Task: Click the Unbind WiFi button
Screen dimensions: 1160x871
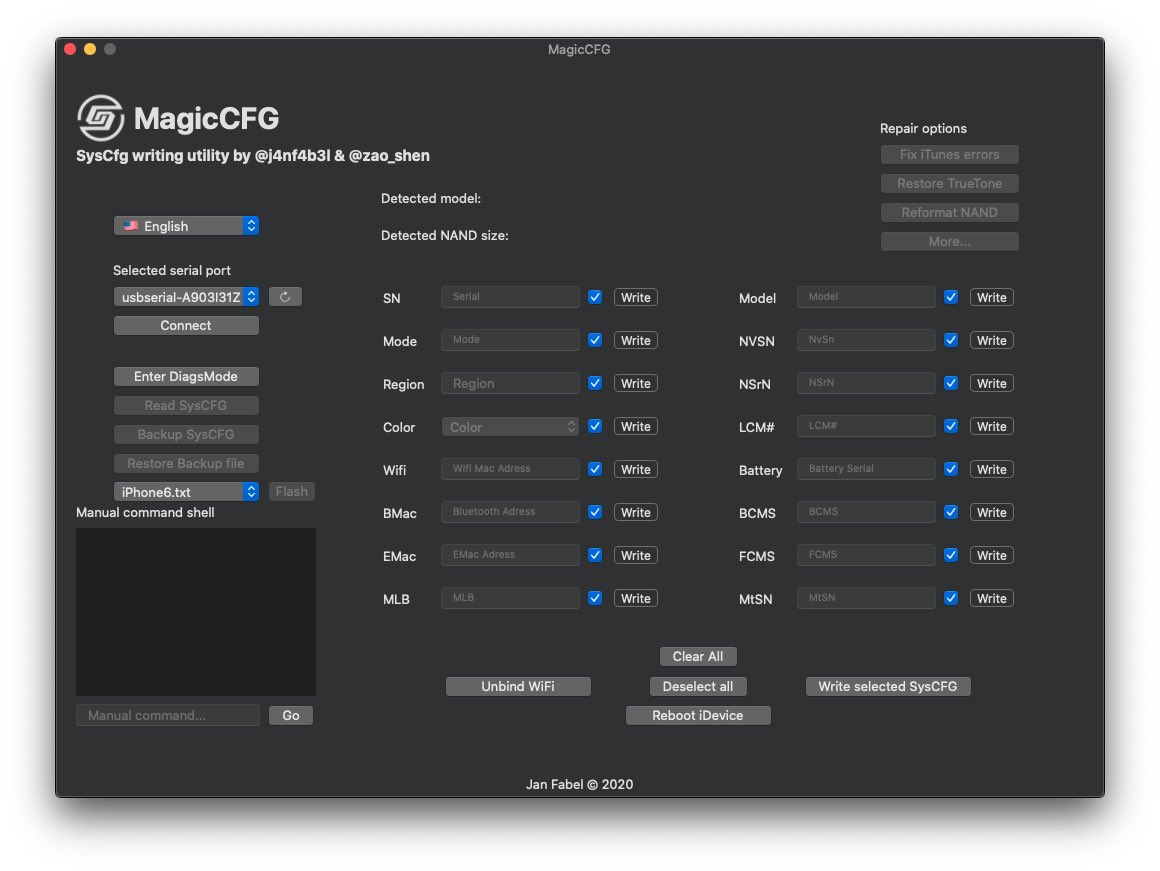Action: (518, 687)
